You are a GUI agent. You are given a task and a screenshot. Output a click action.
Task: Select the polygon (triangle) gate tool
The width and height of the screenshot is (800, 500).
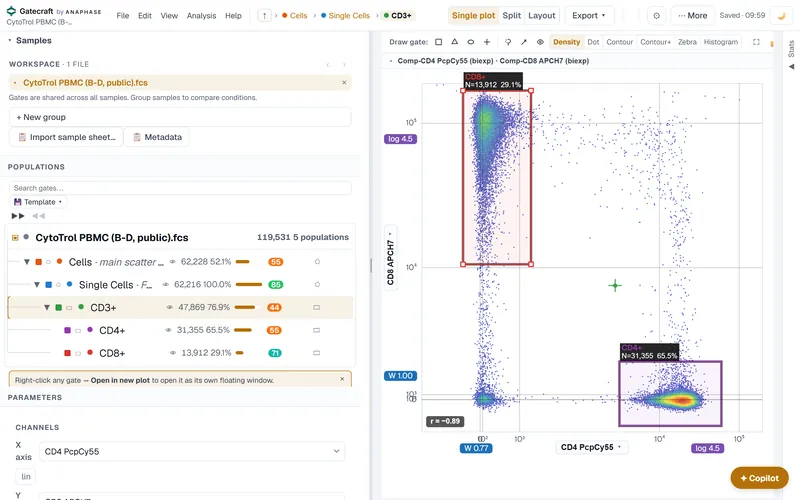tap(455, 42)
